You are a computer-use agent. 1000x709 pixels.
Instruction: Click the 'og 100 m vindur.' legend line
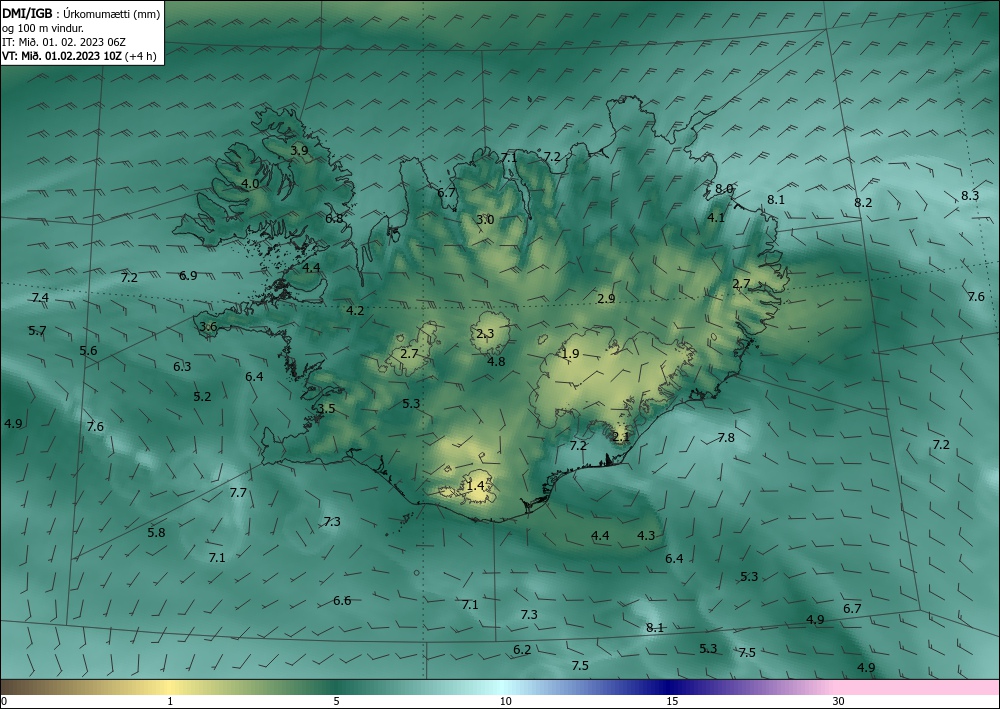(43, 28)
